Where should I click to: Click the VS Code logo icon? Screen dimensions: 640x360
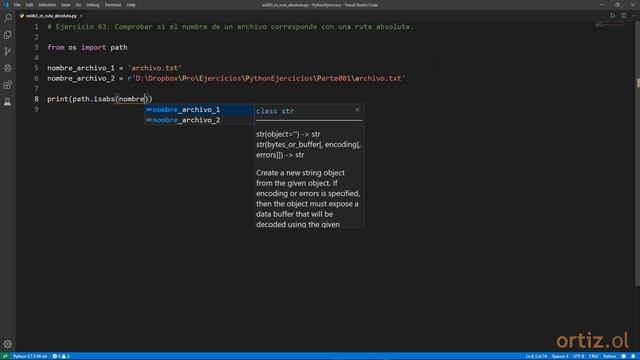[6, 5]
